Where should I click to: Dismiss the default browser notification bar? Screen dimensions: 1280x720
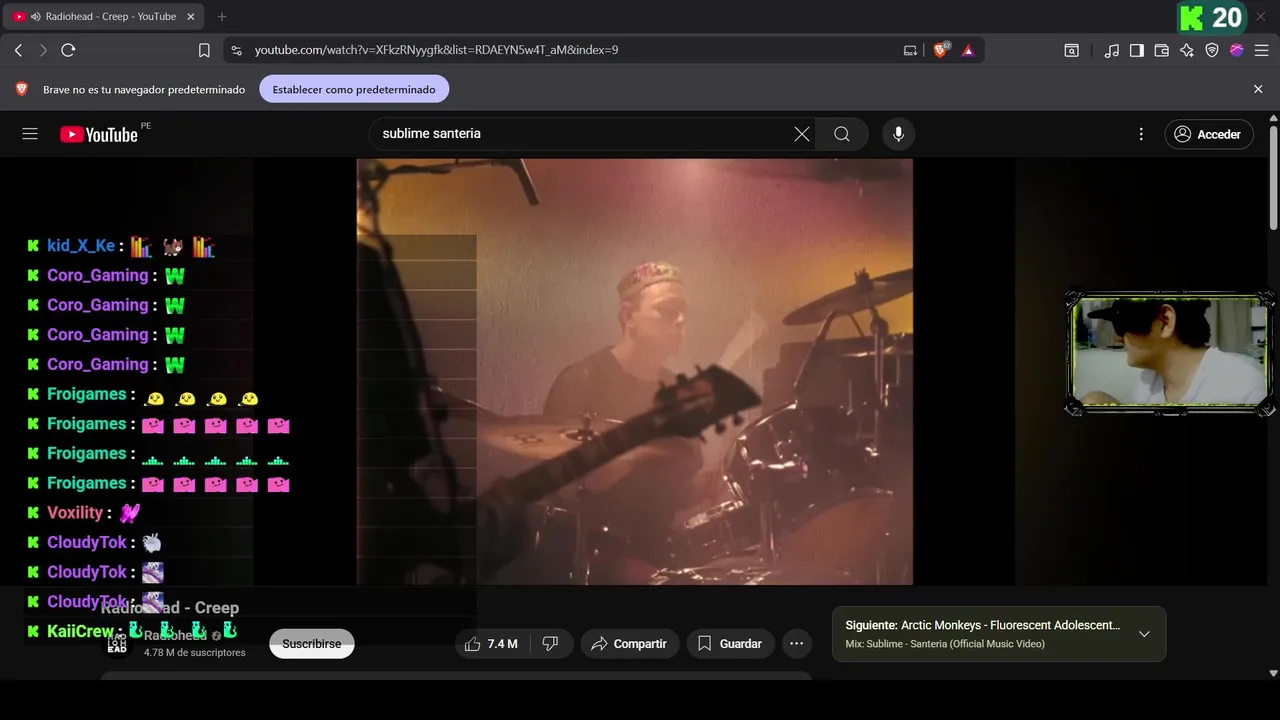1258,89
